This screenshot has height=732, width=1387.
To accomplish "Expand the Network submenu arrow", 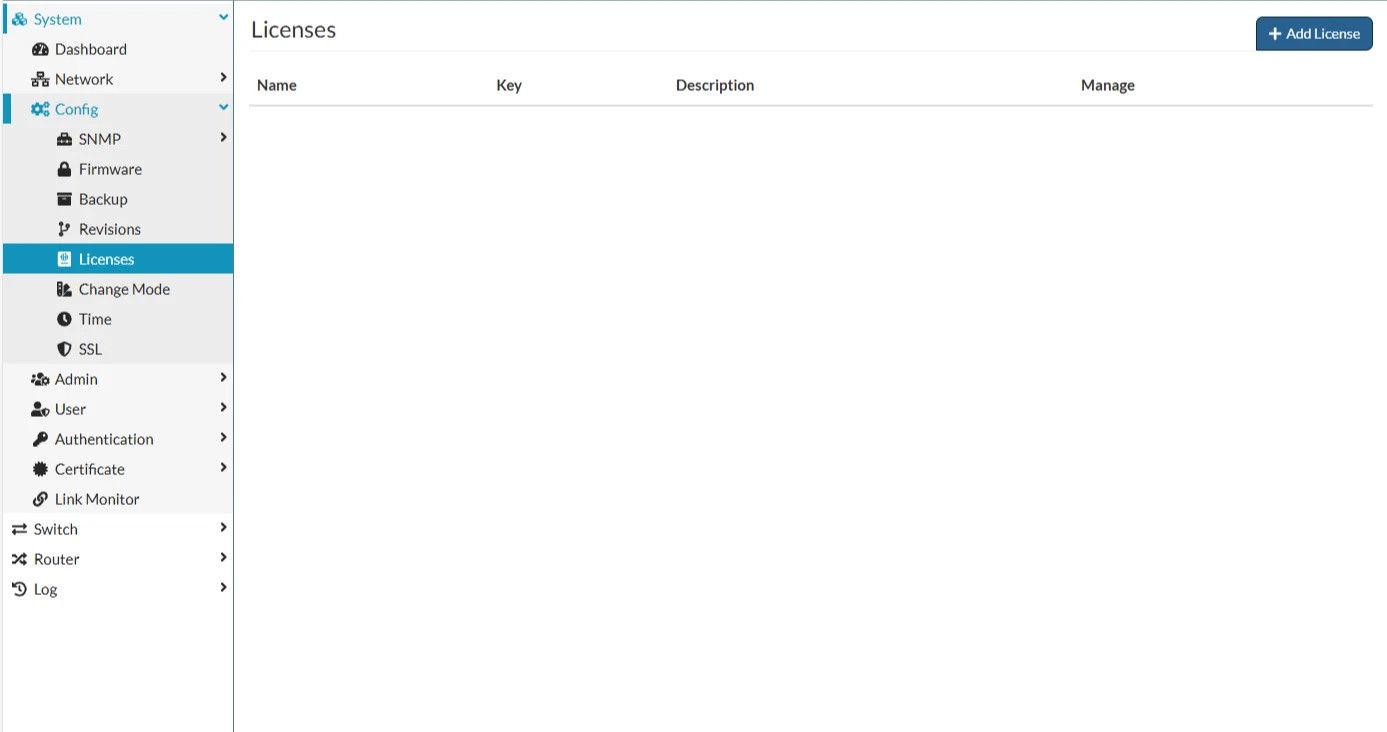I will pyautogui.click(x=224, y=78).
